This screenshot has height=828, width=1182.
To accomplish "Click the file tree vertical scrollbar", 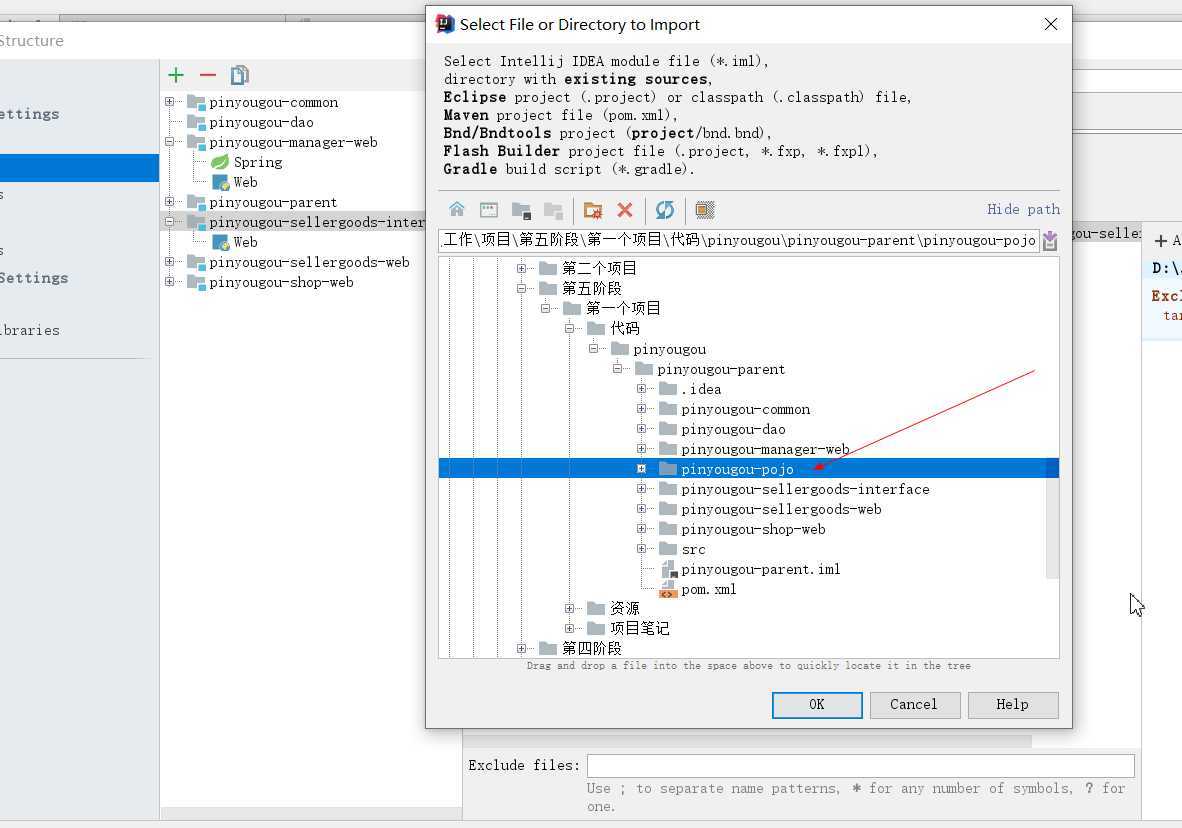I will click(x=1052, y=519).
